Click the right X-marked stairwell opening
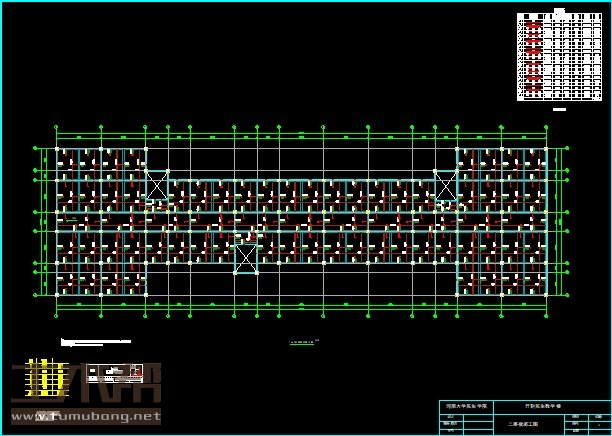This screenshot has height=436, width=612. pyautogui.click(x=445, y=185)
